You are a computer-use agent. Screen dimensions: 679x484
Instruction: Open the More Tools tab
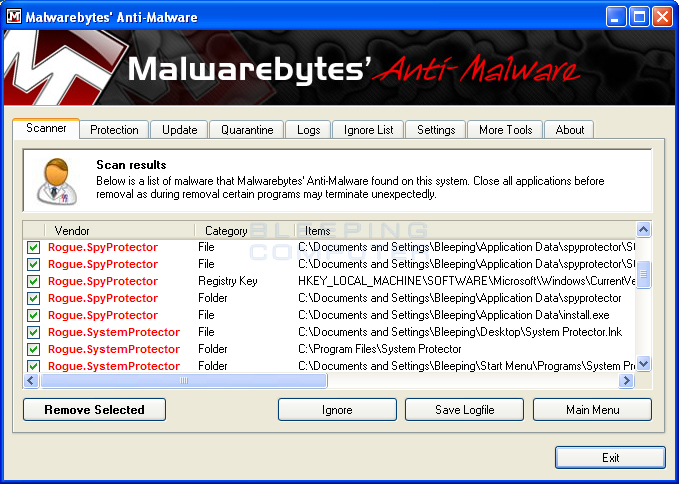(506, 130)
